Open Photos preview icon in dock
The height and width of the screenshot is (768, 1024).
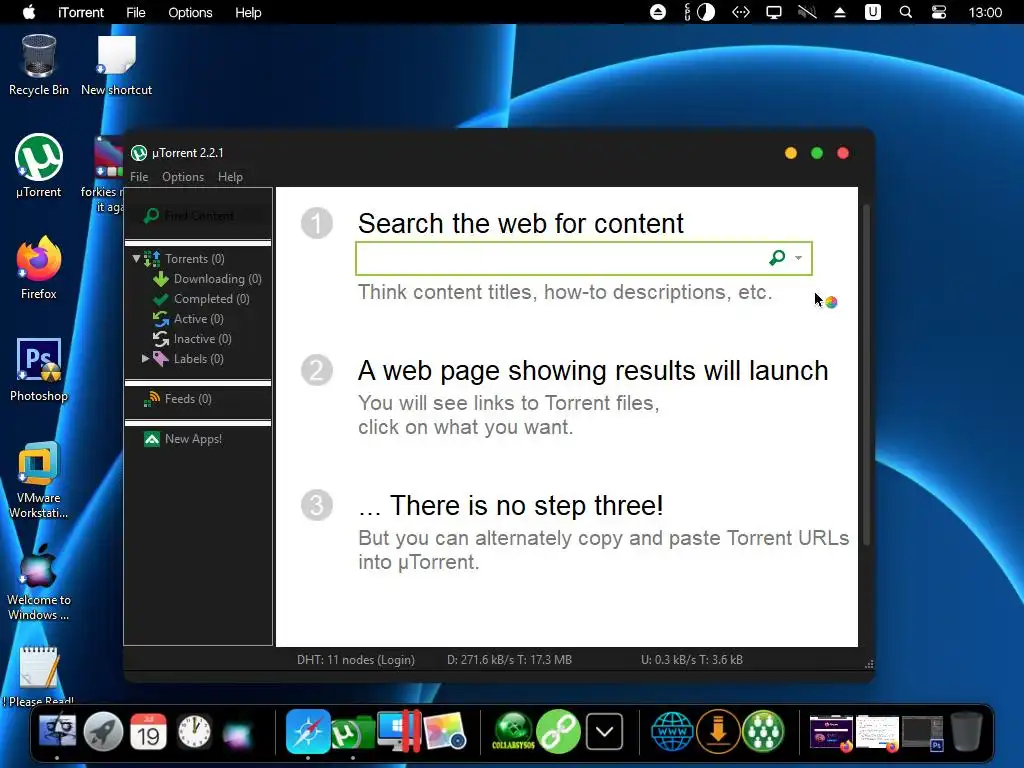(445, 731)
